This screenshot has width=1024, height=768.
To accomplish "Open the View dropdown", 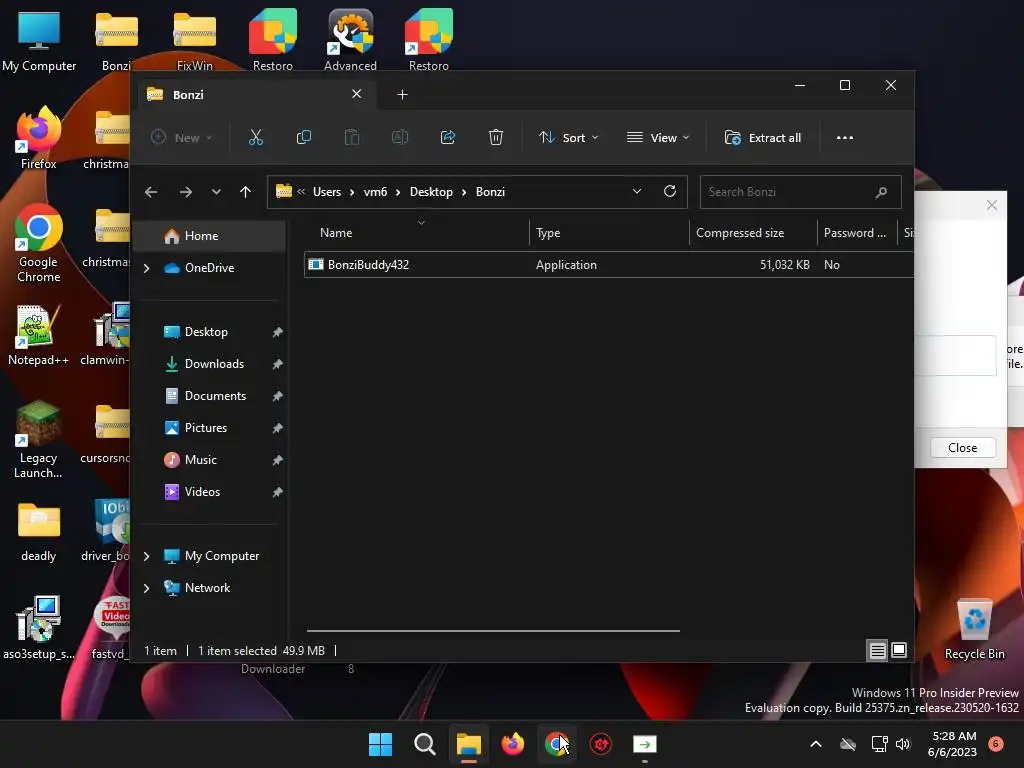I will pos(658,138).
